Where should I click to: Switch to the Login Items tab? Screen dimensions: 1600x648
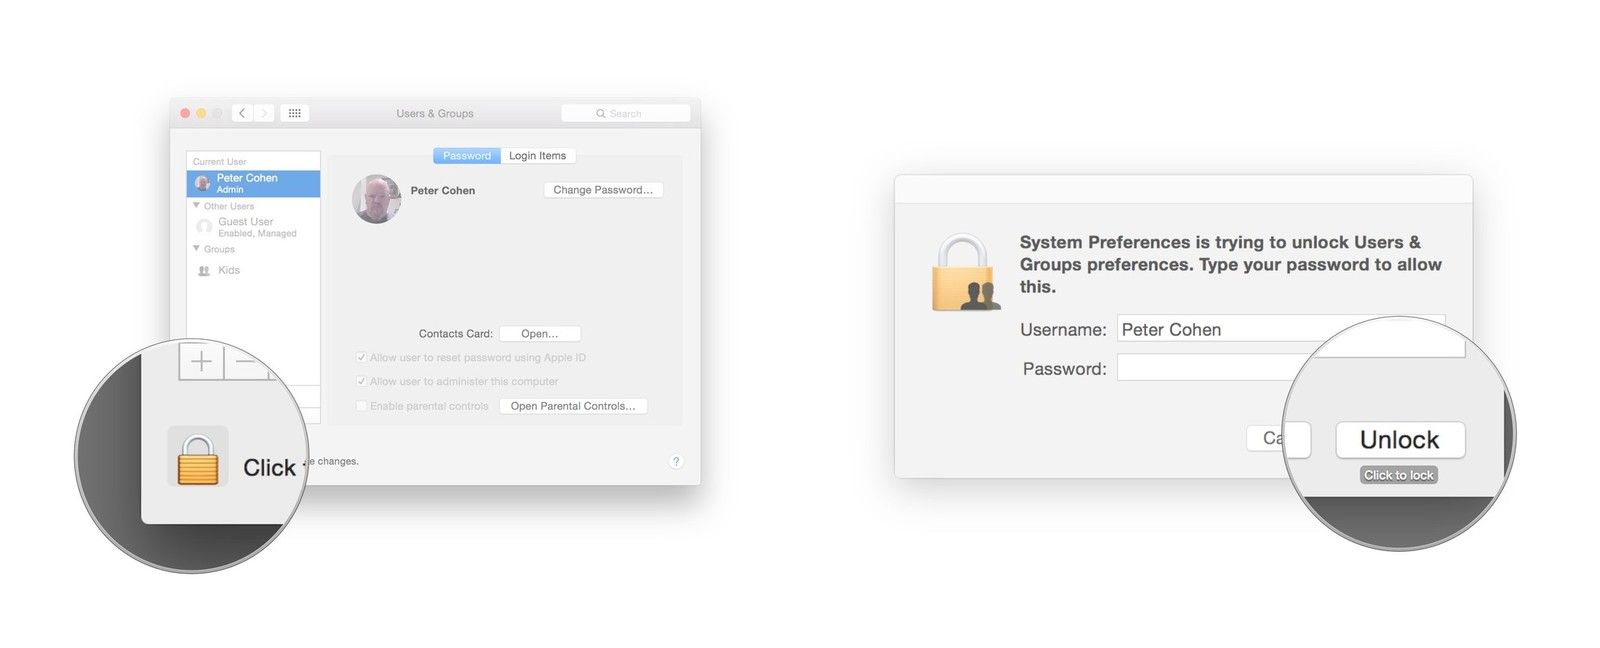(x=537, y=156)
